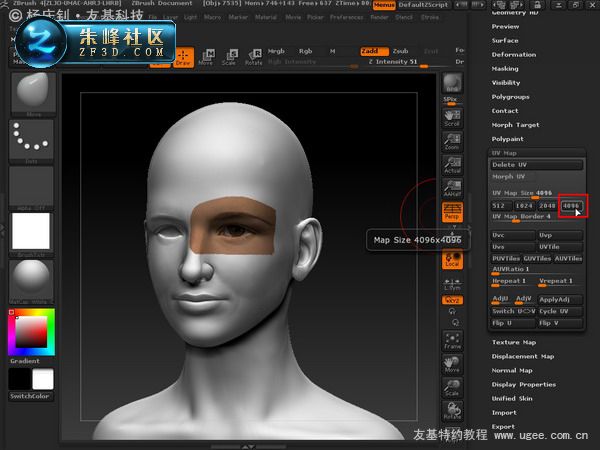Click the Scroll canvas icon
The image size is (600, 450).
(452, 118)
